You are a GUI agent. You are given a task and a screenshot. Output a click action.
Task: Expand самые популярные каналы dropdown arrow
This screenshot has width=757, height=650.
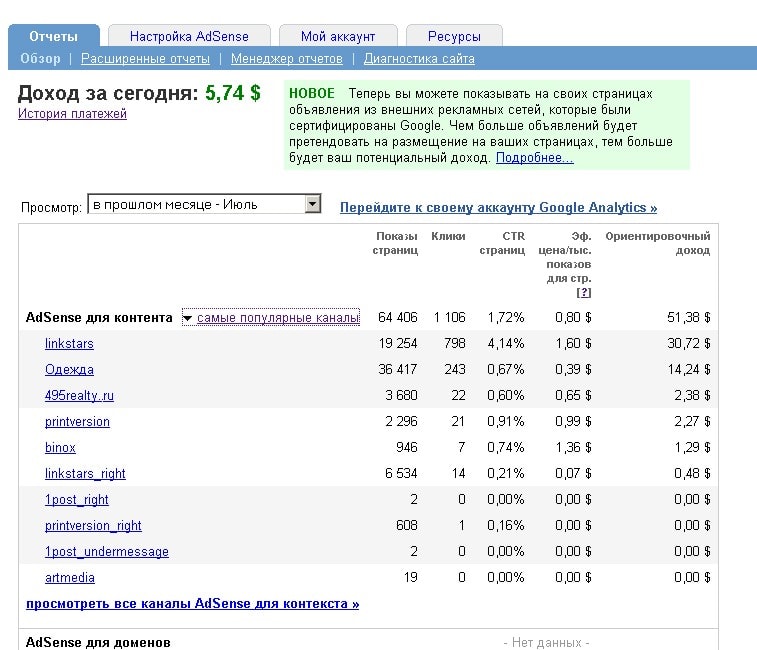point(187,318)
